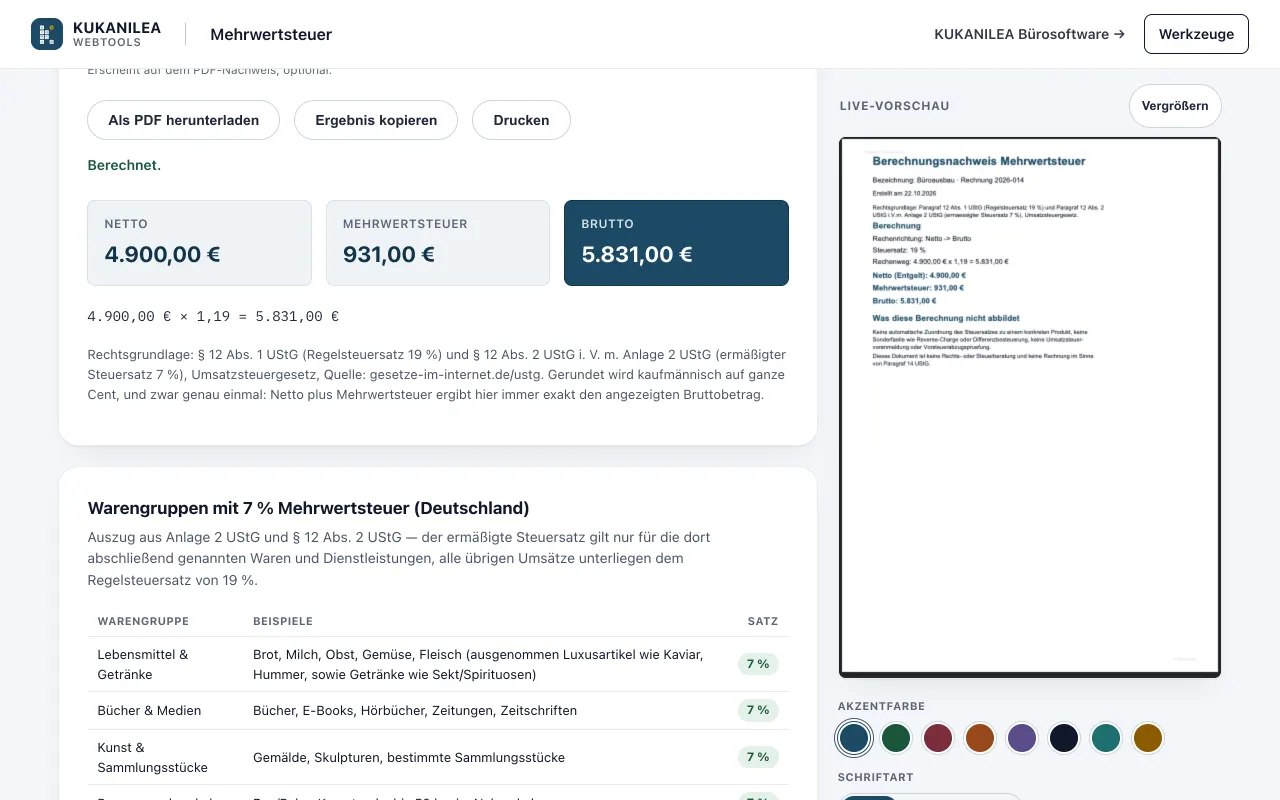This screenshot has height=800, width=1280.
Task: Click the 'Bücher & Medien' table row label
Action: click(149, 710)
